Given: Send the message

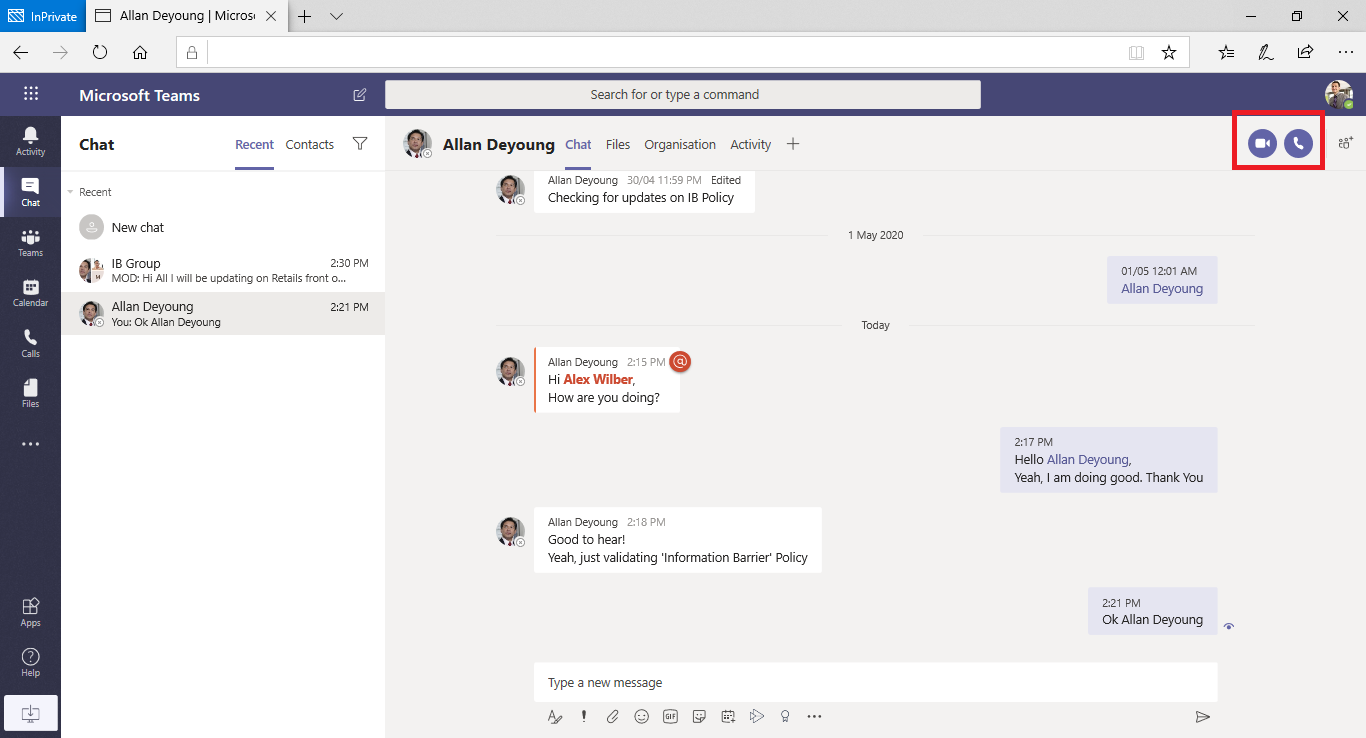Looking at the screenshot, I should 1203,716.
